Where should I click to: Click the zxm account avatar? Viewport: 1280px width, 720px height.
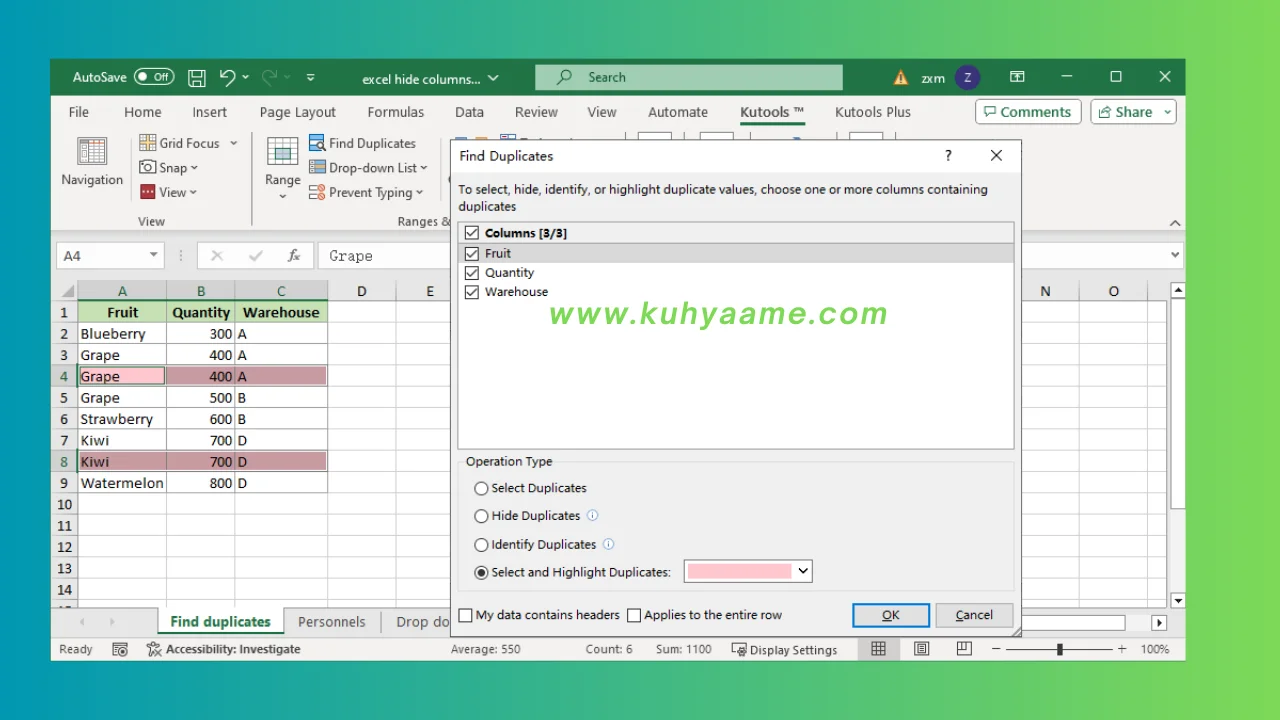pos(967,77)
